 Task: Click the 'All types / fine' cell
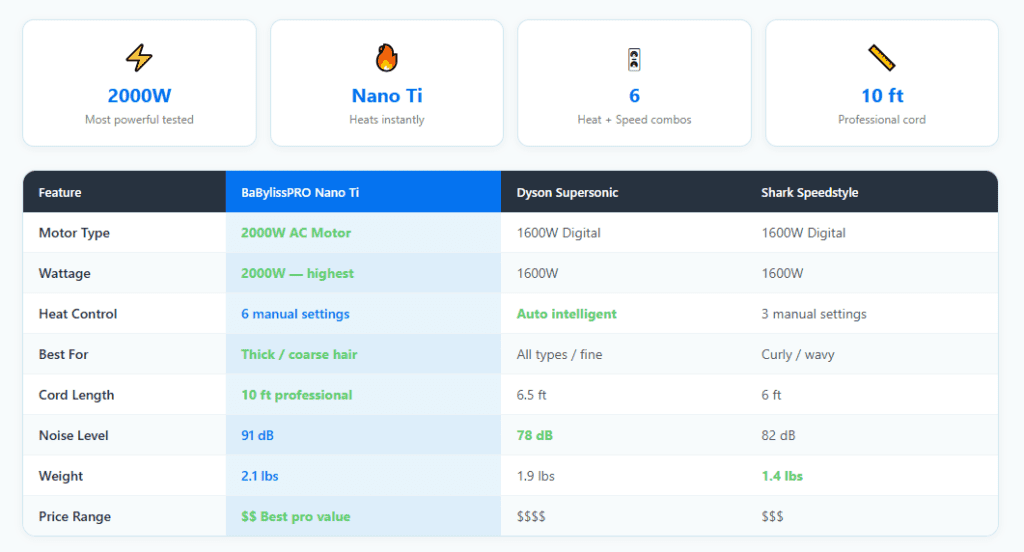coord(559,354)
